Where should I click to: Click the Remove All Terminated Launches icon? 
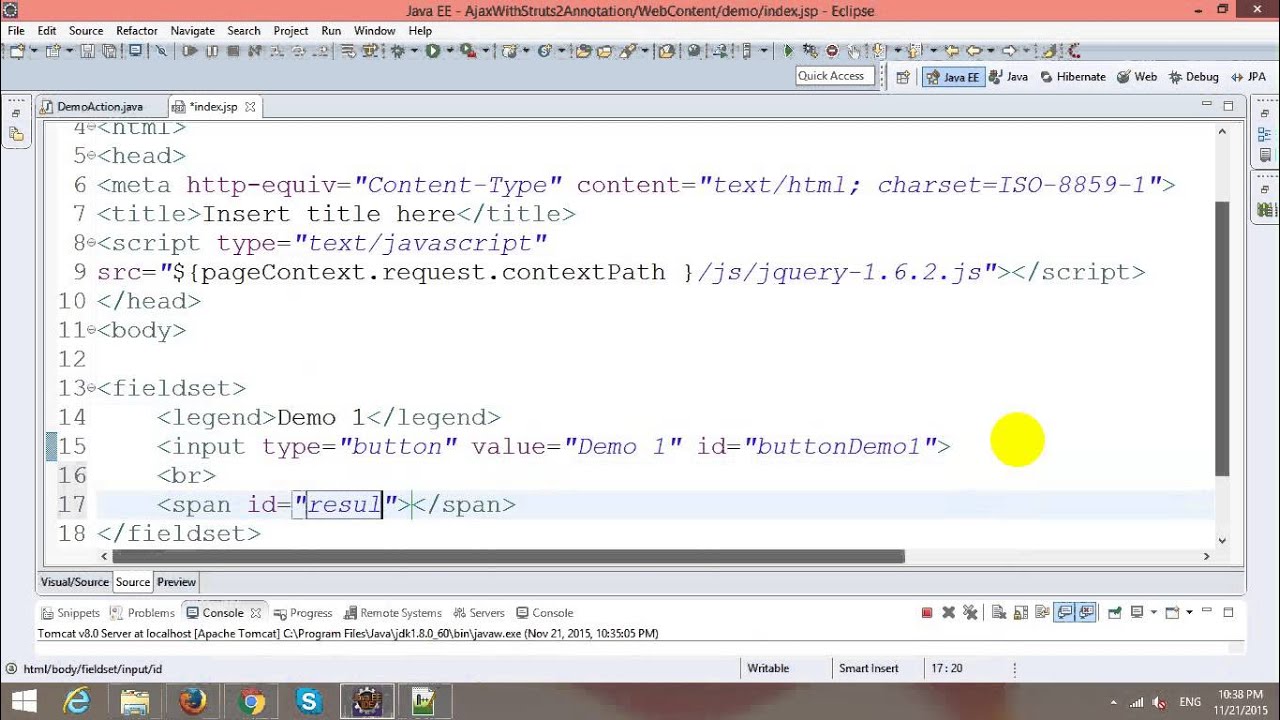[x=970, y=612]
